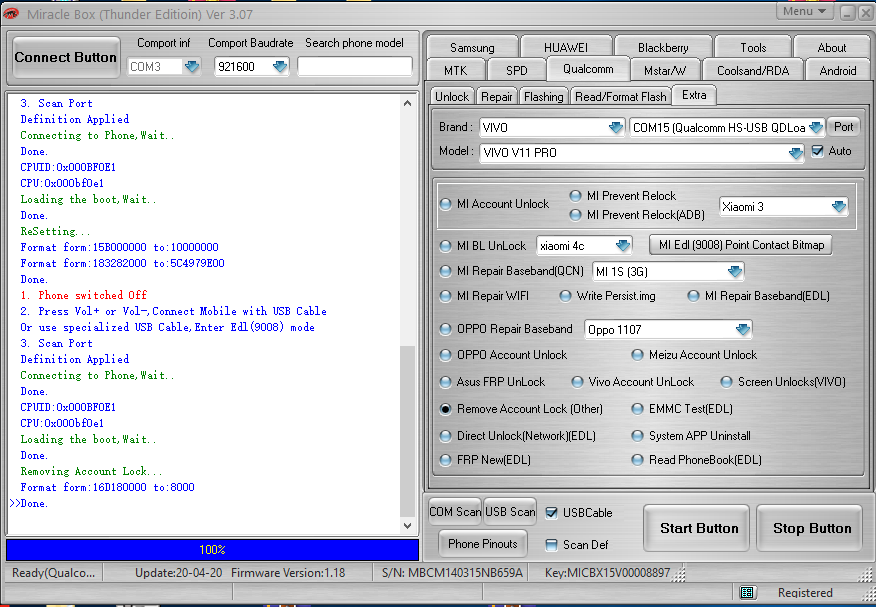876x607 pixels.
Task: Toggle the USBCable checkbox
Action: coord(551,513)
